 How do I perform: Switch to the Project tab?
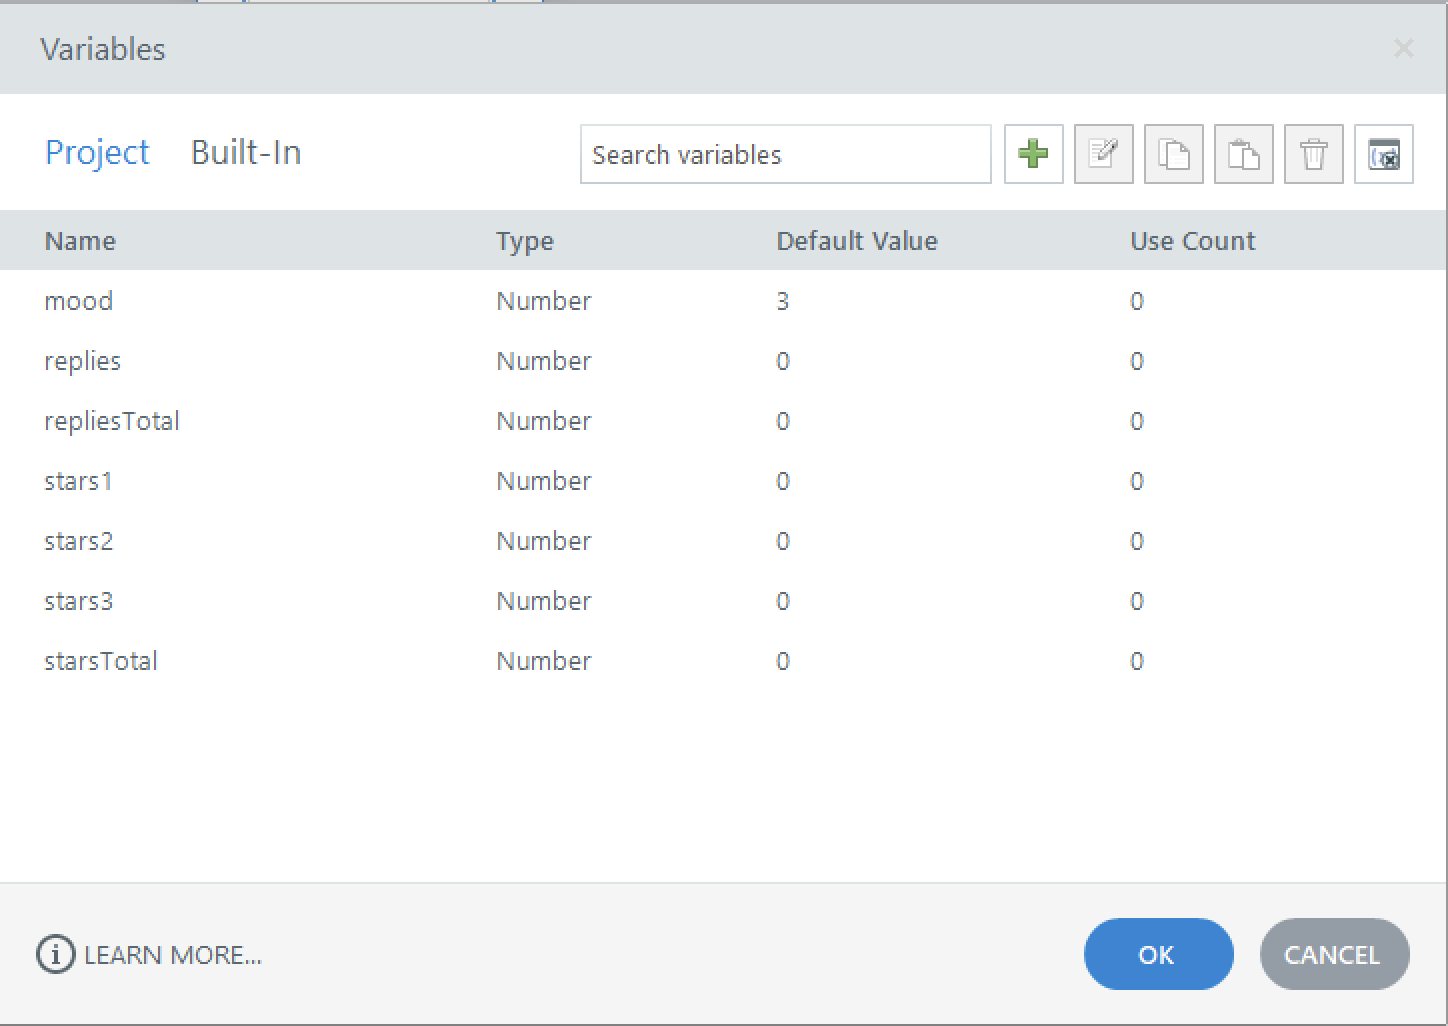(97, 152)
